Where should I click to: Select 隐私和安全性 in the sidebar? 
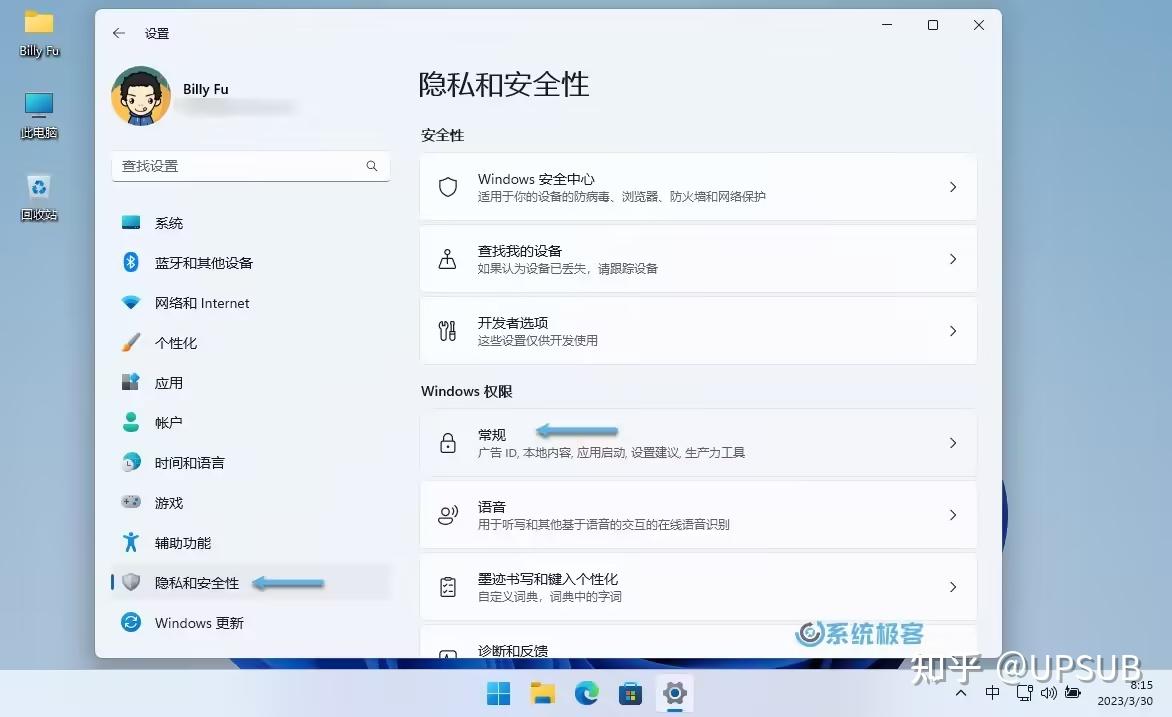coord(133,582)
